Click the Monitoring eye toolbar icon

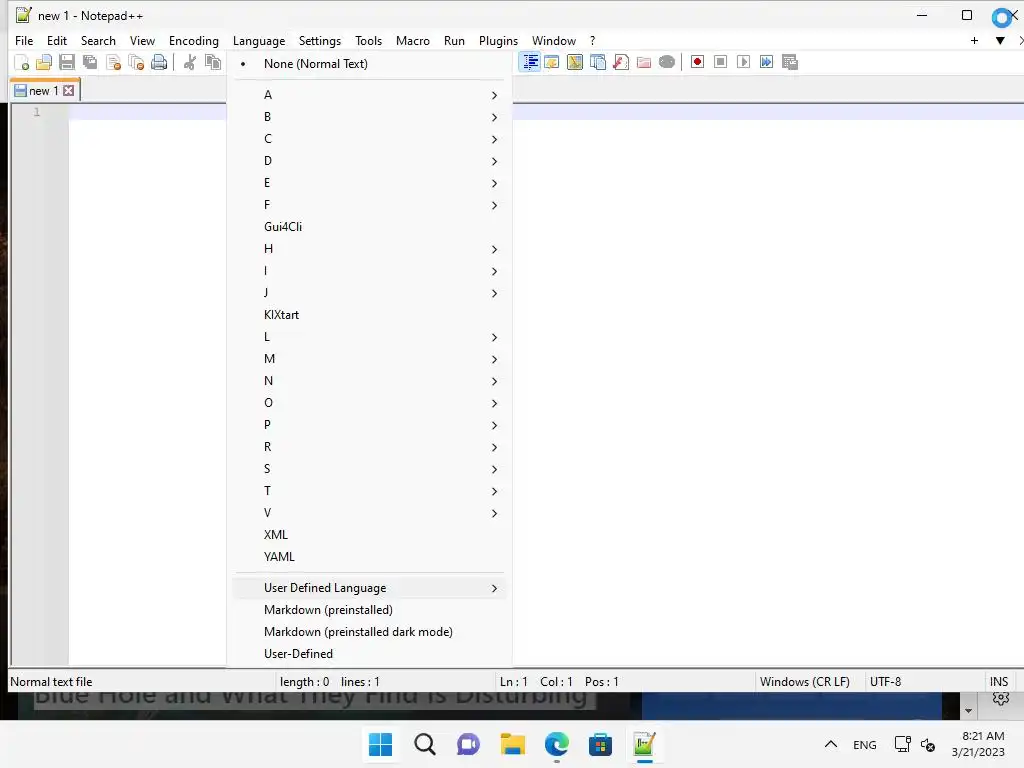click(x=666, y=62)
